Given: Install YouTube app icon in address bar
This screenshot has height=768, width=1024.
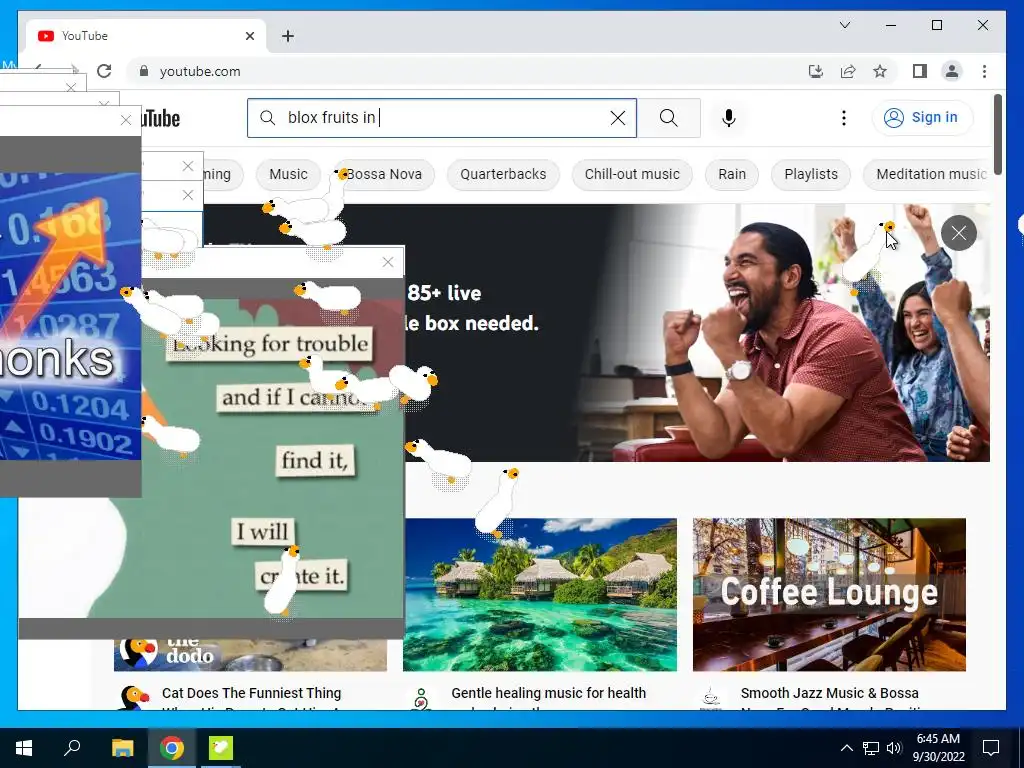Looking at the screenshot, I should [x=816, y=71].
